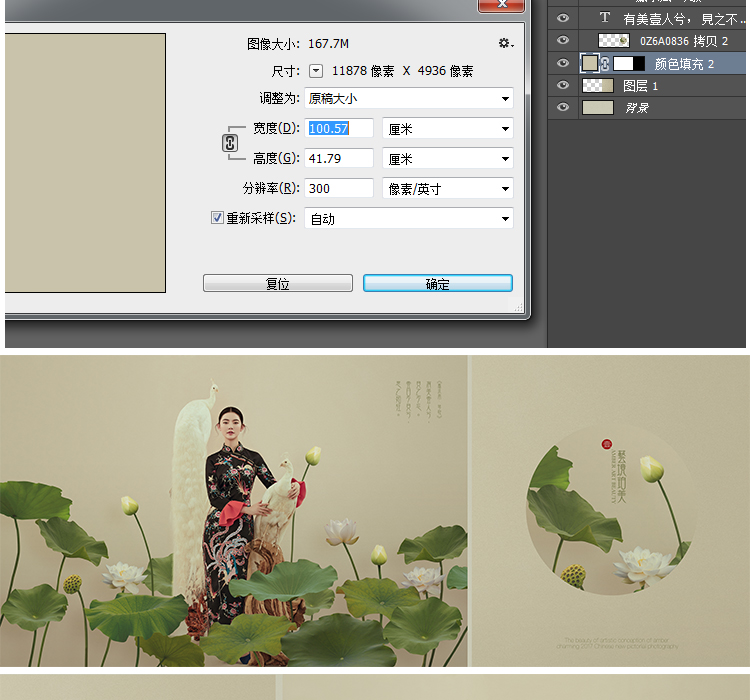
Task: Select the 0Z6A0836 拷贝 2 layer thumbnail
Action: coord(613,40)
